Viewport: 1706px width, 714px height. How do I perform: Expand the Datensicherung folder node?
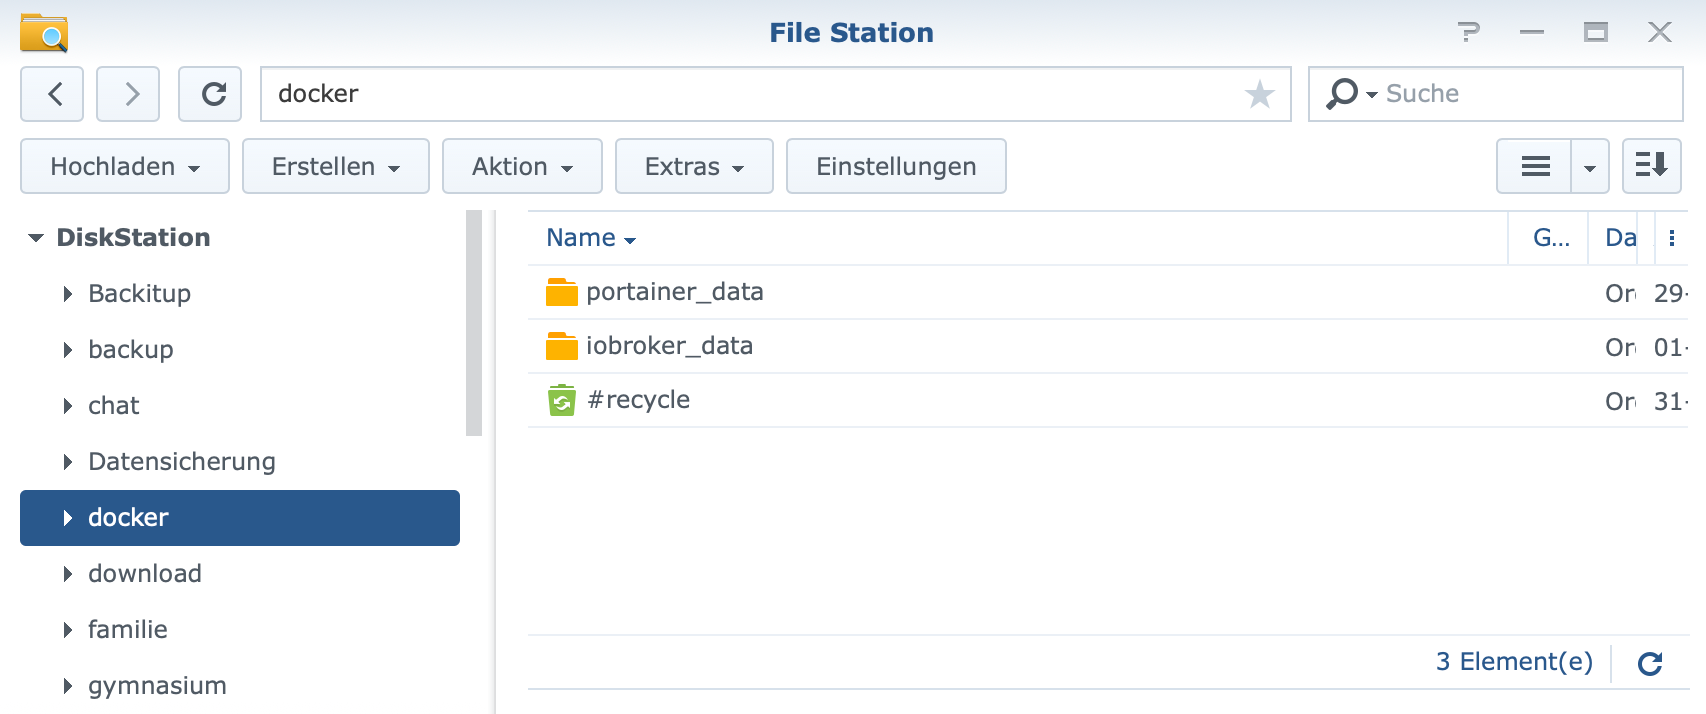[68, 462]
